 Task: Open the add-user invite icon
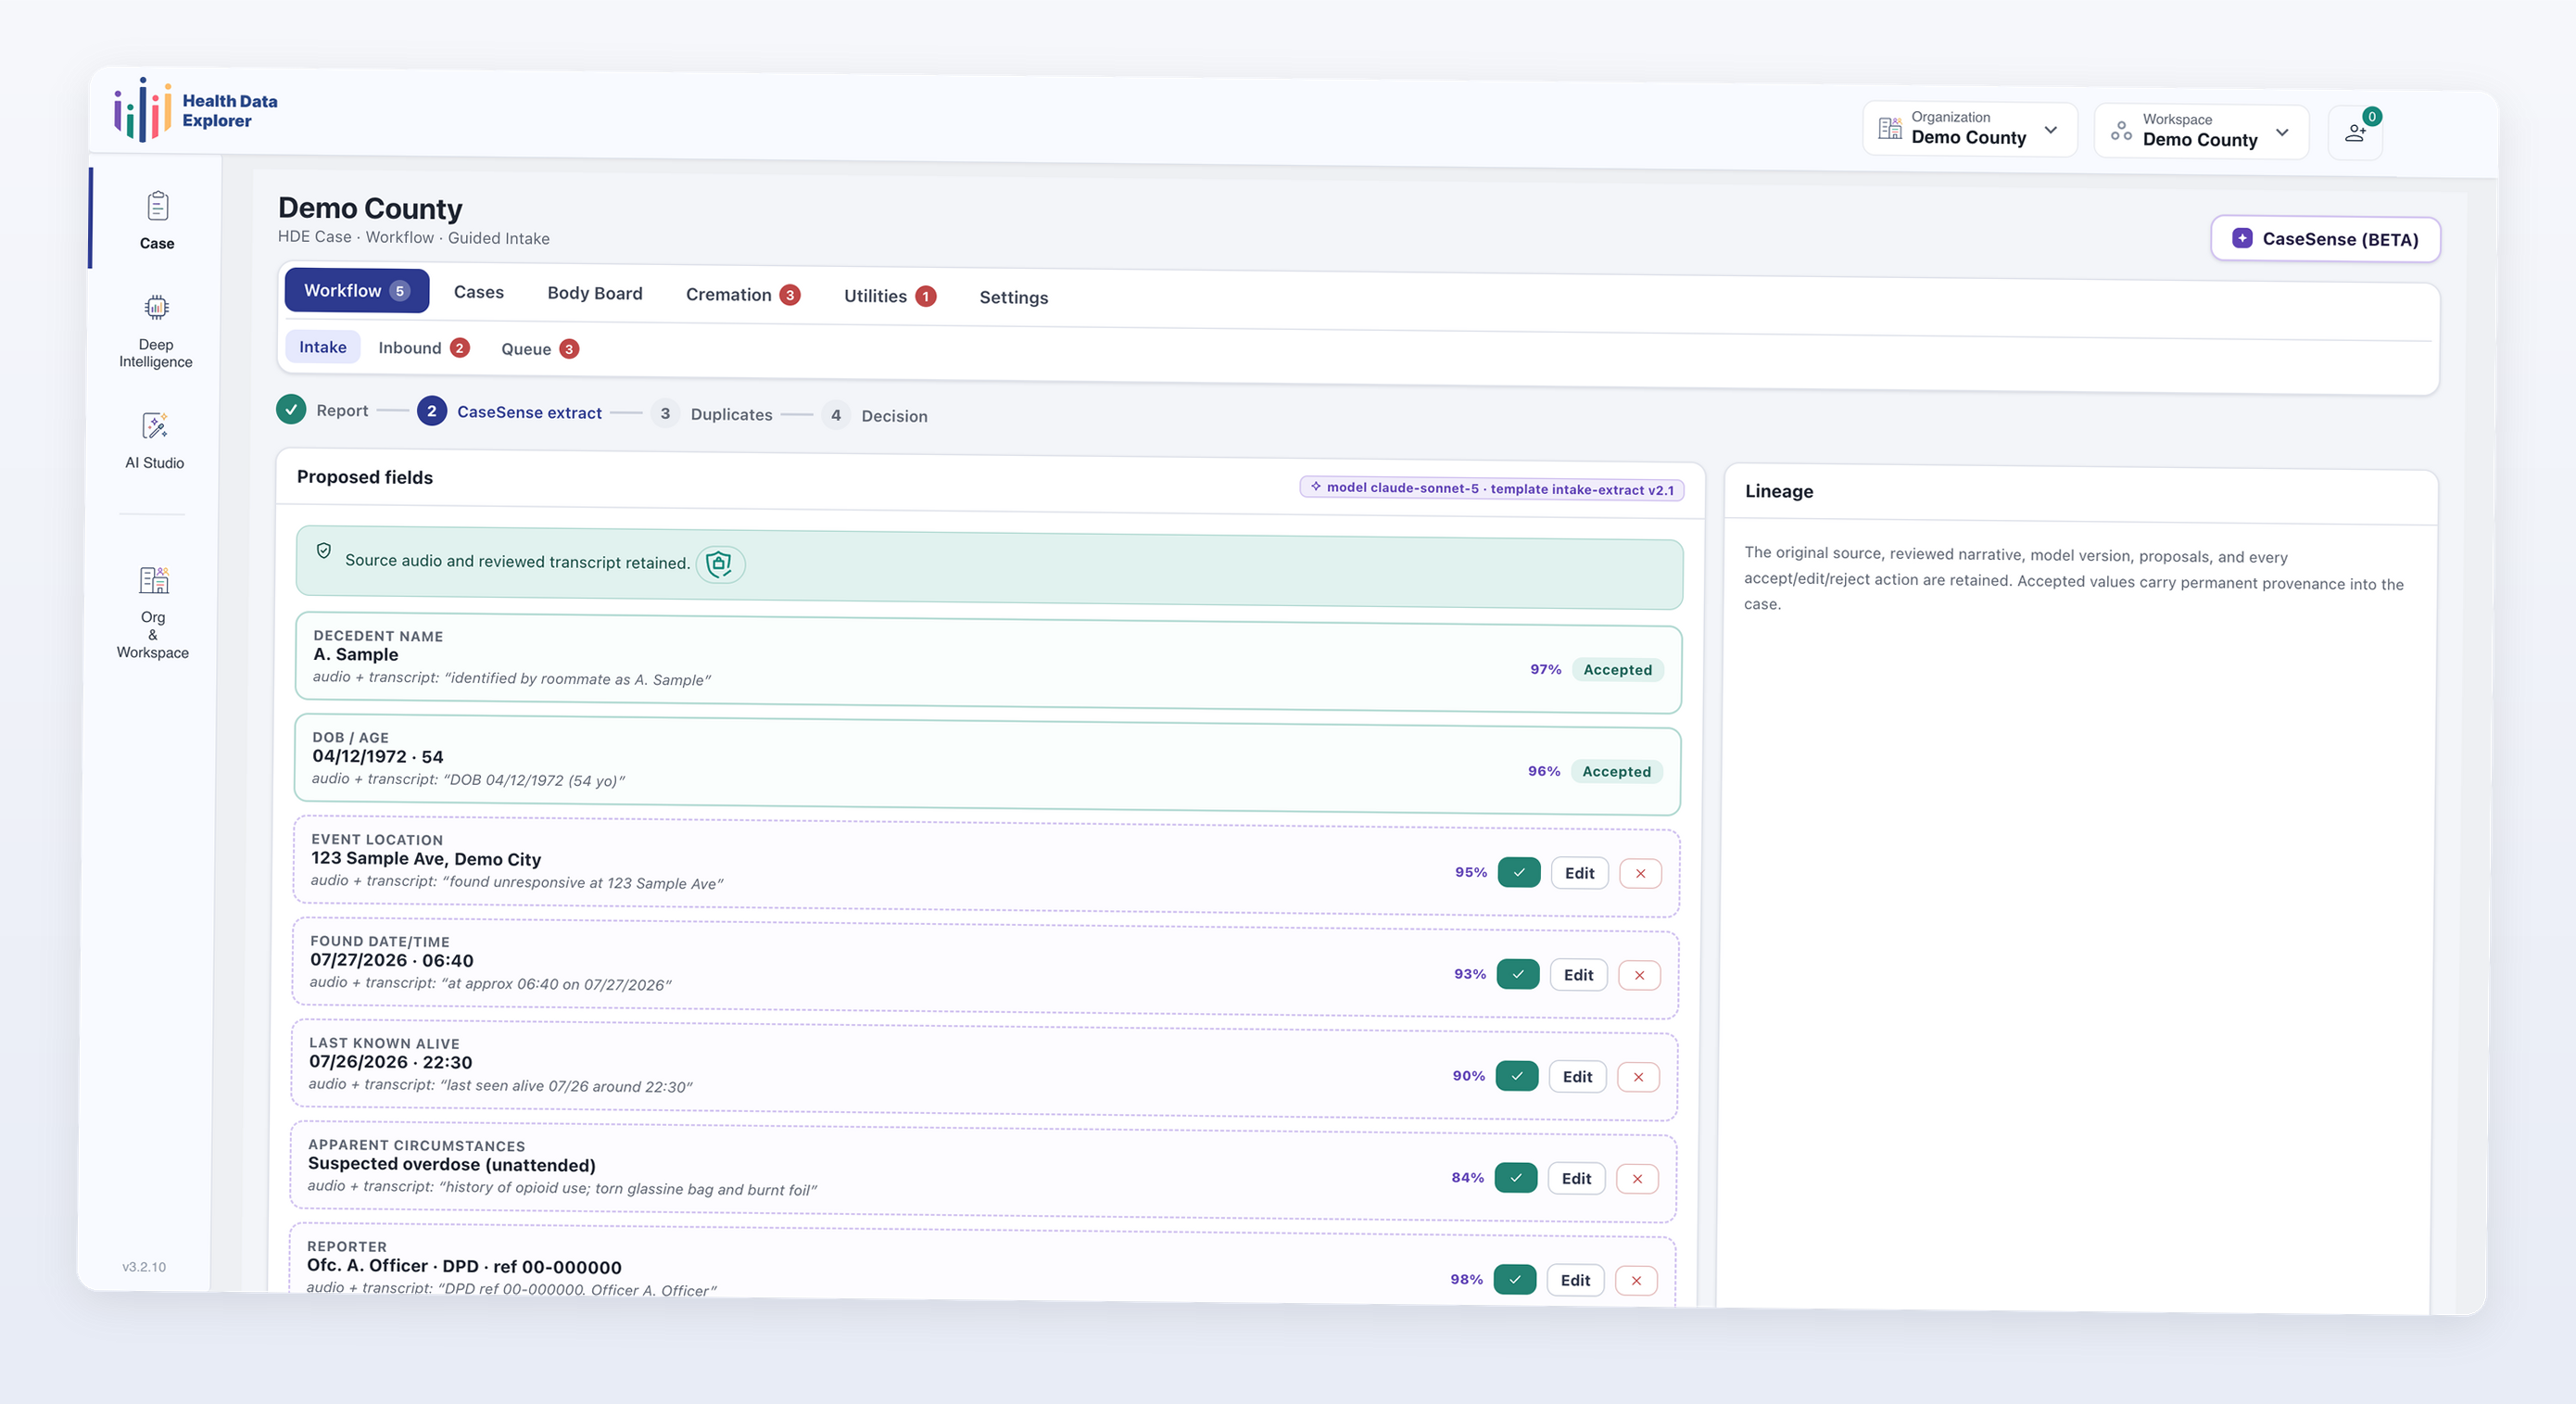point(2354,132)
